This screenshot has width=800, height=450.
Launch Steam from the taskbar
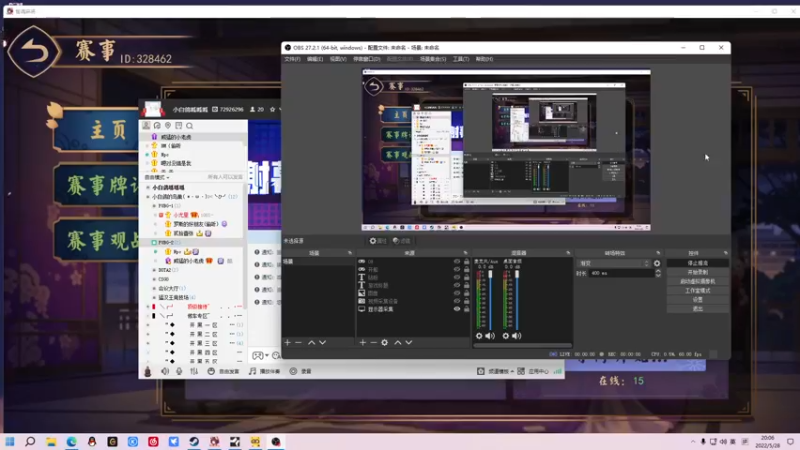pos(194,441)
